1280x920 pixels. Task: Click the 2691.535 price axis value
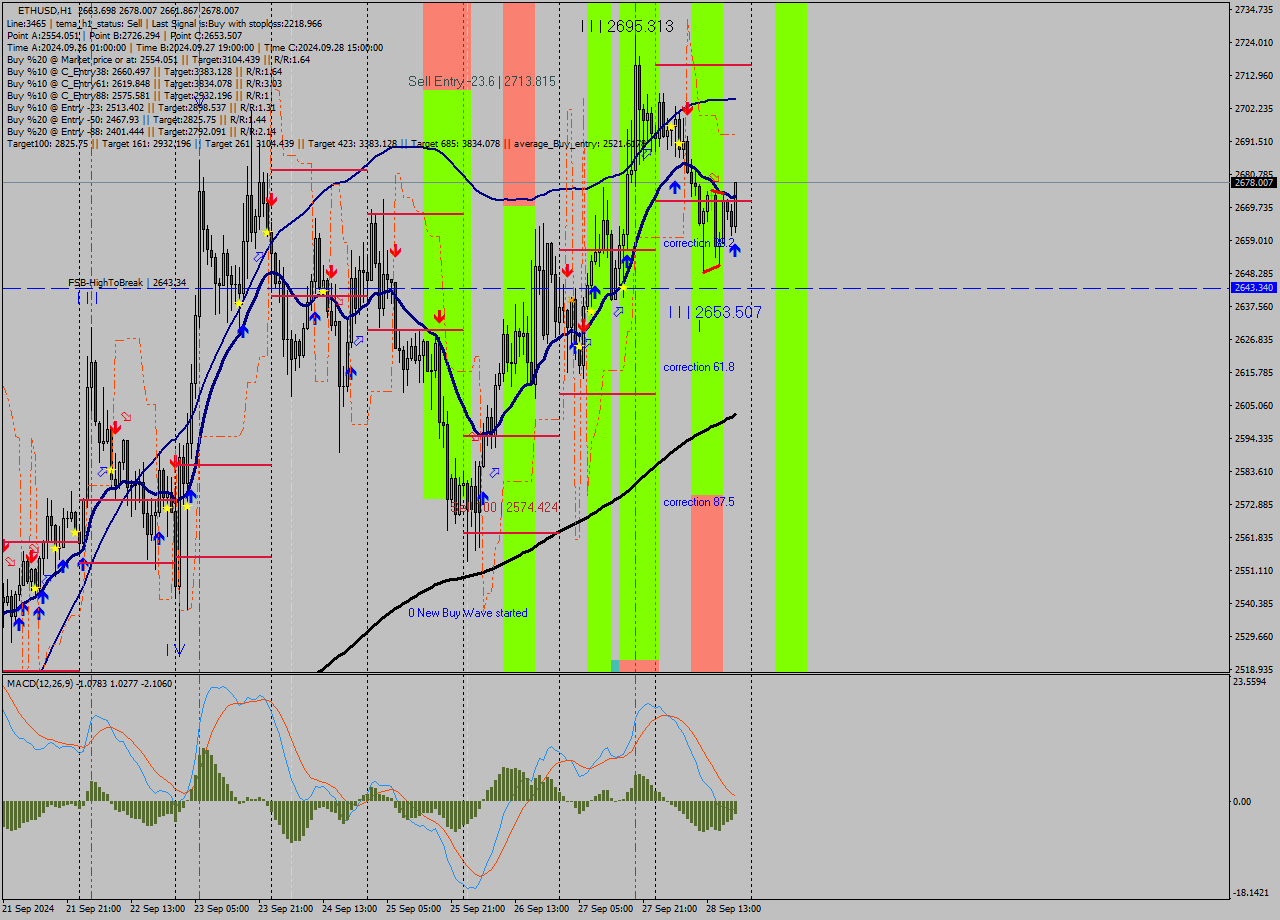1254,141
